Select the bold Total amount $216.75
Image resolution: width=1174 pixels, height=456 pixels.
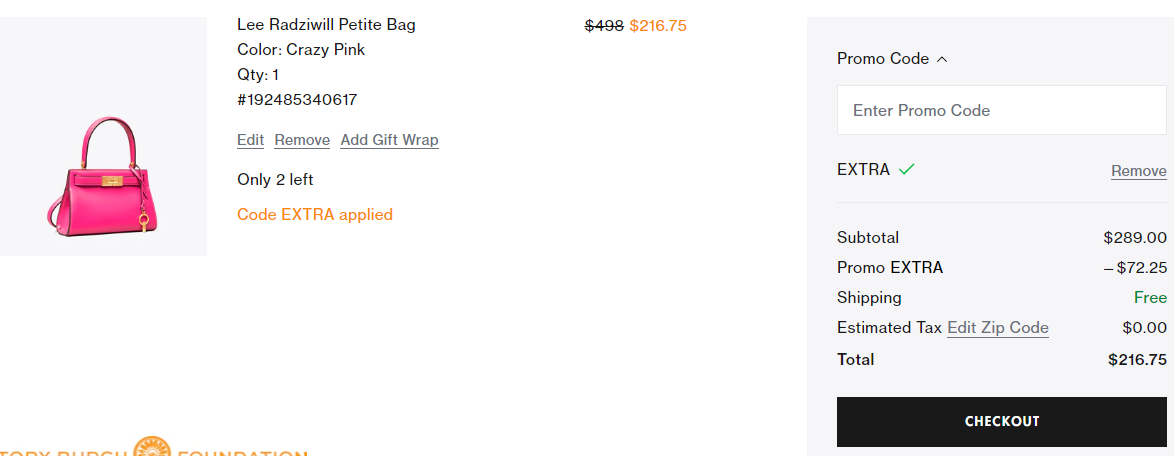coord(1137,359)
